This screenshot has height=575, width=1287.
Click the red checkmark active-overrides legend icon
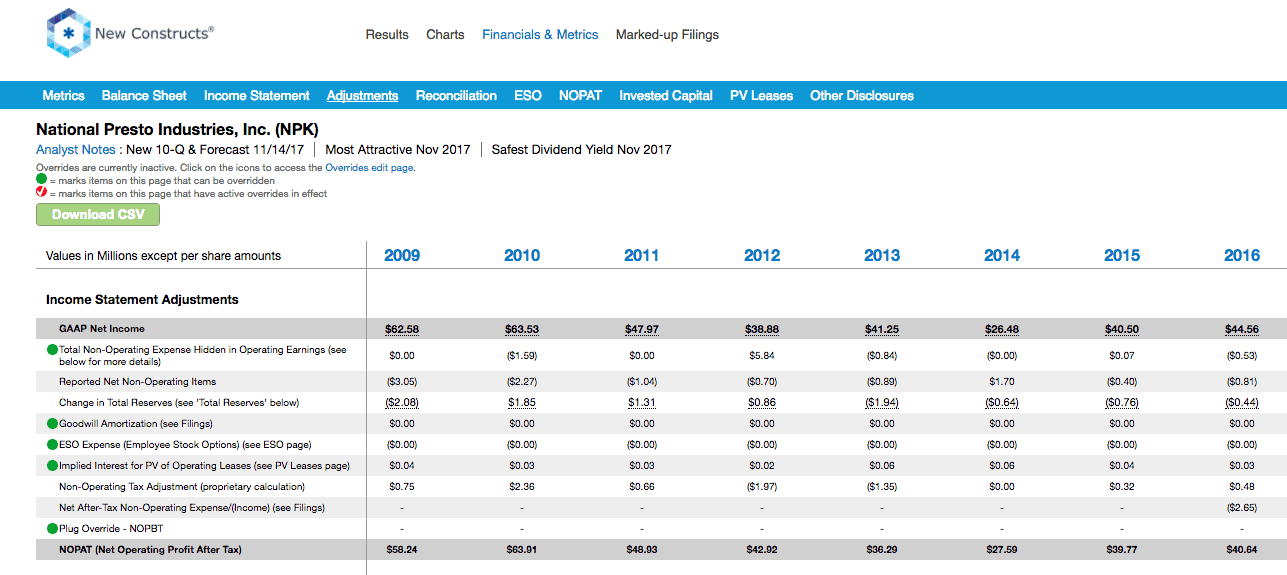pos(42,193)
